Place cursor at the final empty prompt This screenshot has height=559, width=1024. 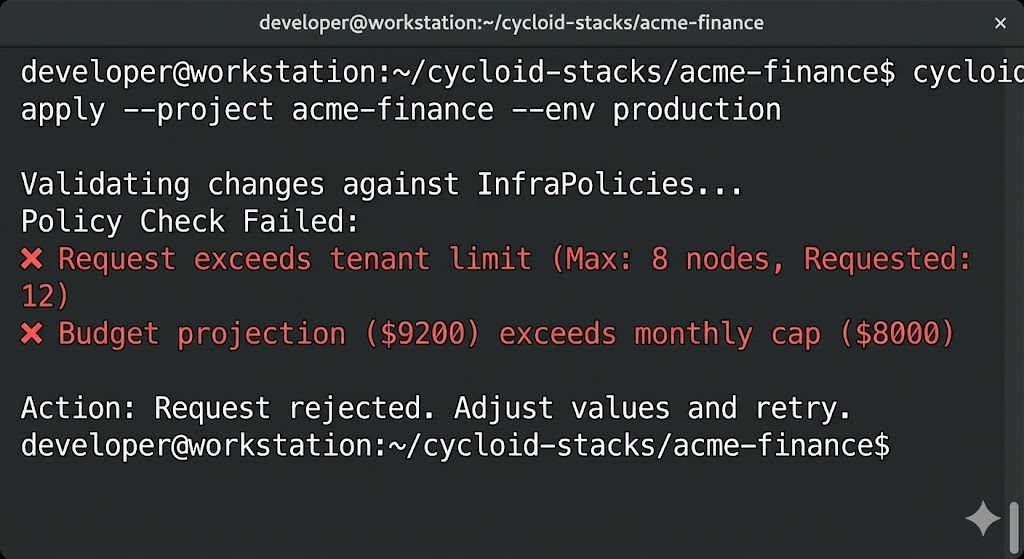(x=900, y=445)
